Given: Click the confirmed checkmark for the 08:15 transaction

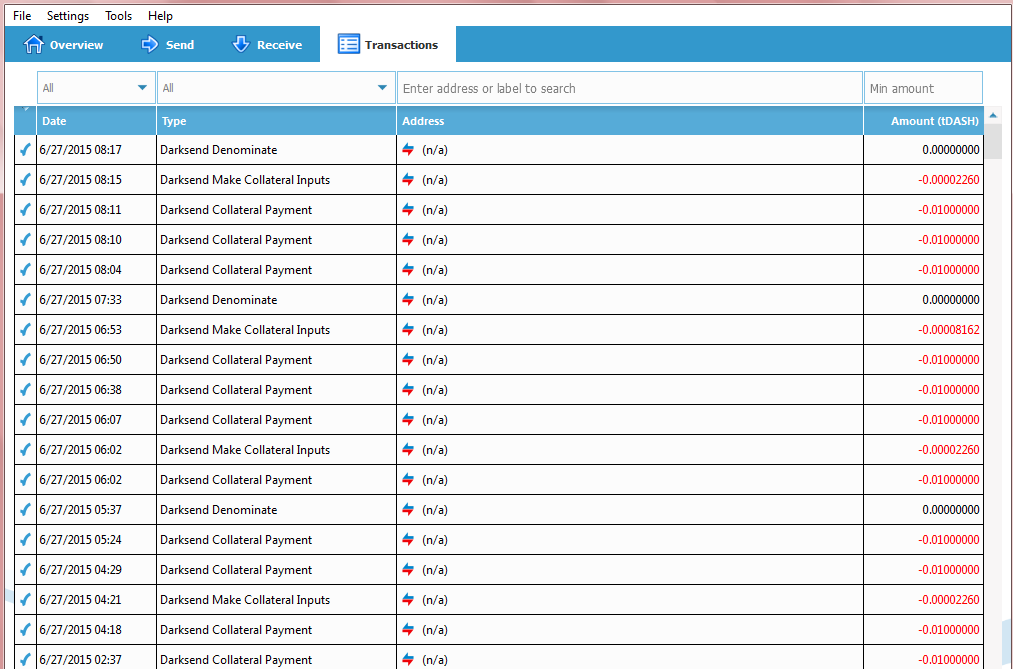Looking at the screenshot, I should [x=25, y=180].
